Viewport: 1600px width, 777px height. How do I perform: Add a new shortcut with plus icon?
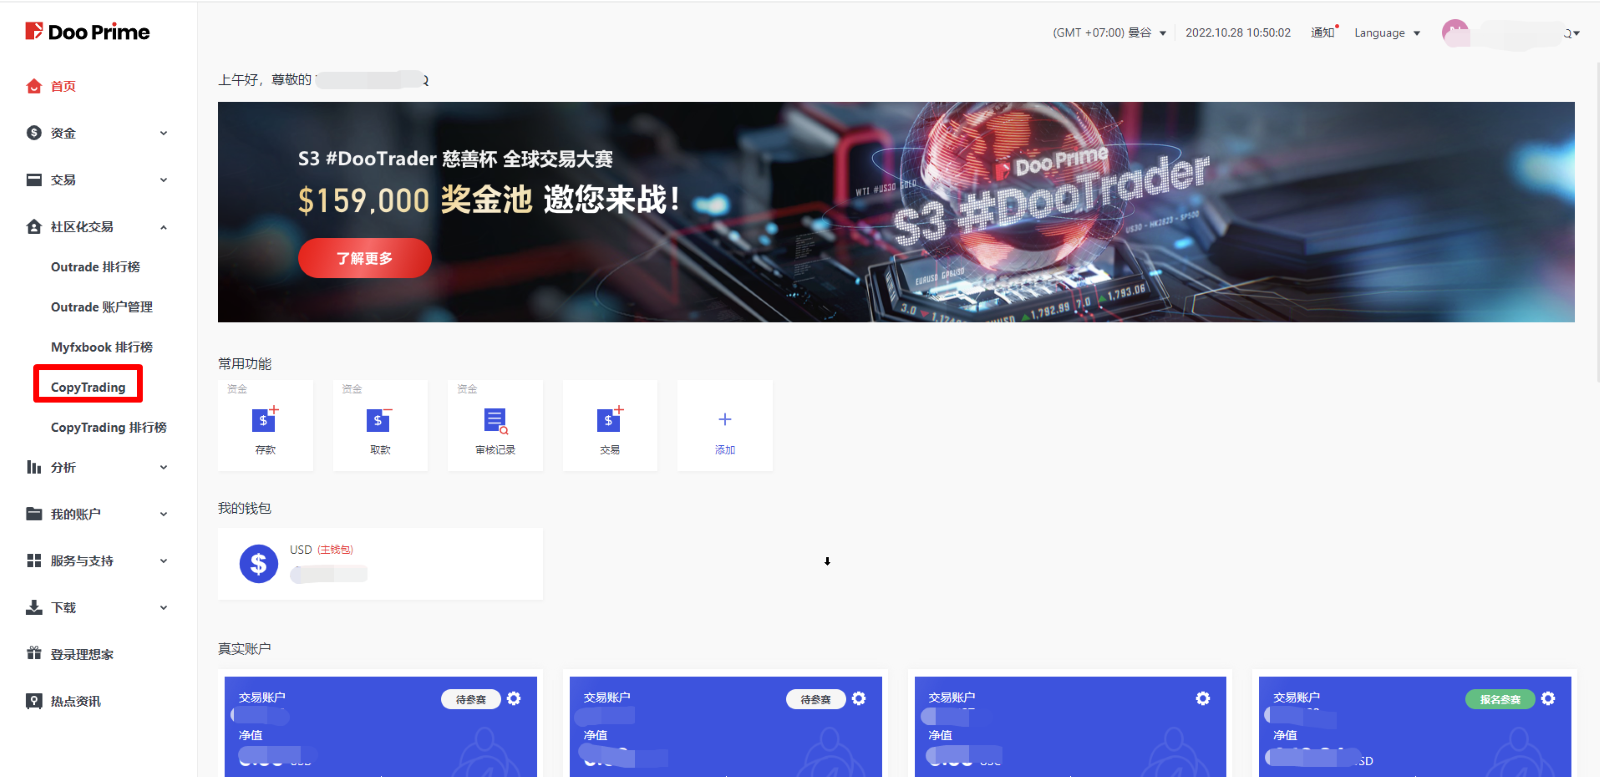click(725, 421)
